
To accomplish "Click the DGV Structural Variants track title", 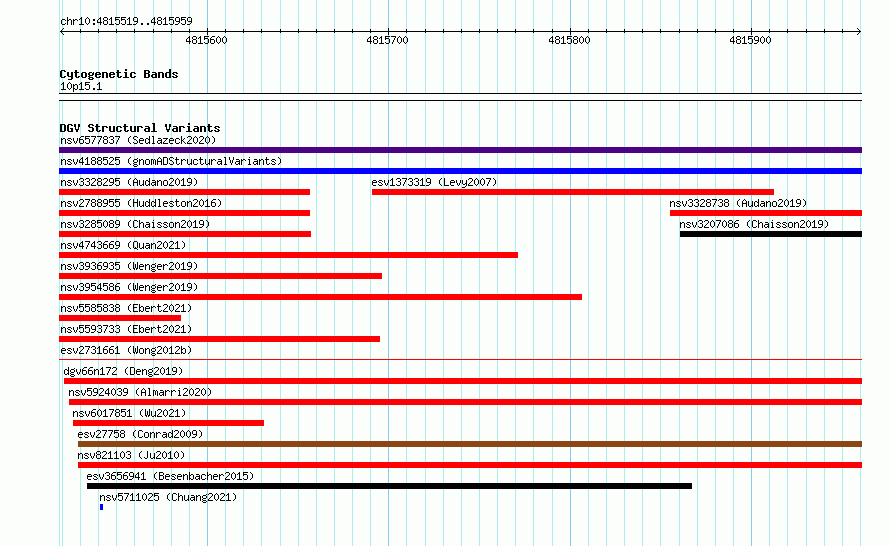I will [x=140, y=128].
